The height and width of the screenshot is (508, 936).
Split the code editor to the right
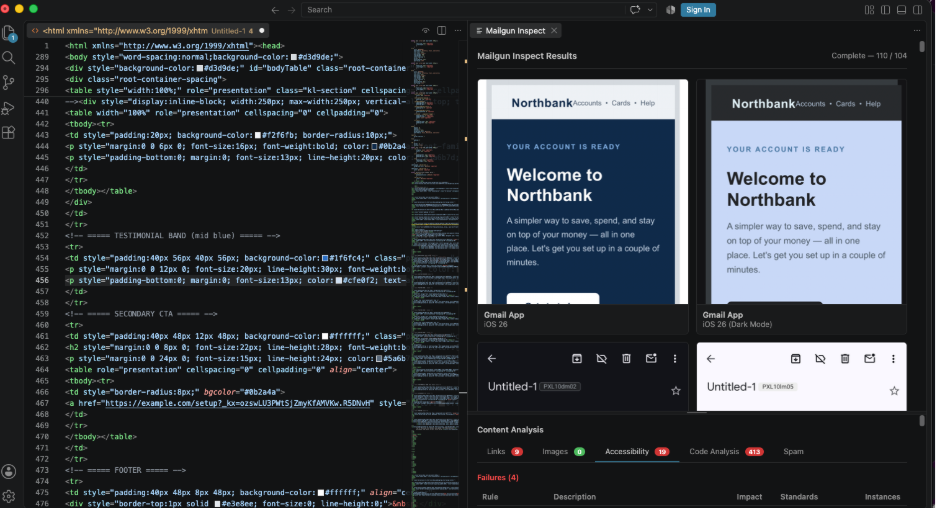pyautogui.click(x=442, y=31)
